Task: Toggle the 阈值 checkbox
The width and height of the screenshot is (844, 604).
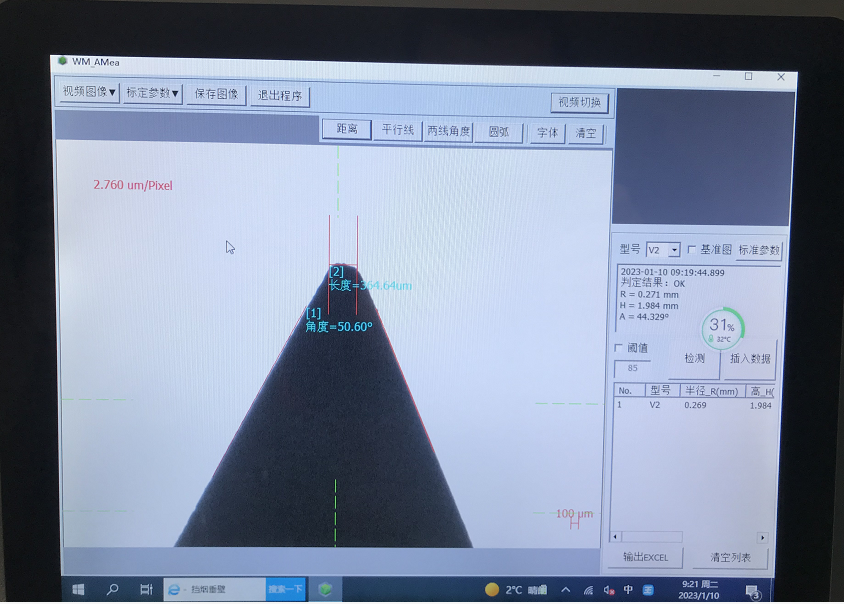Action: [618, 348]
